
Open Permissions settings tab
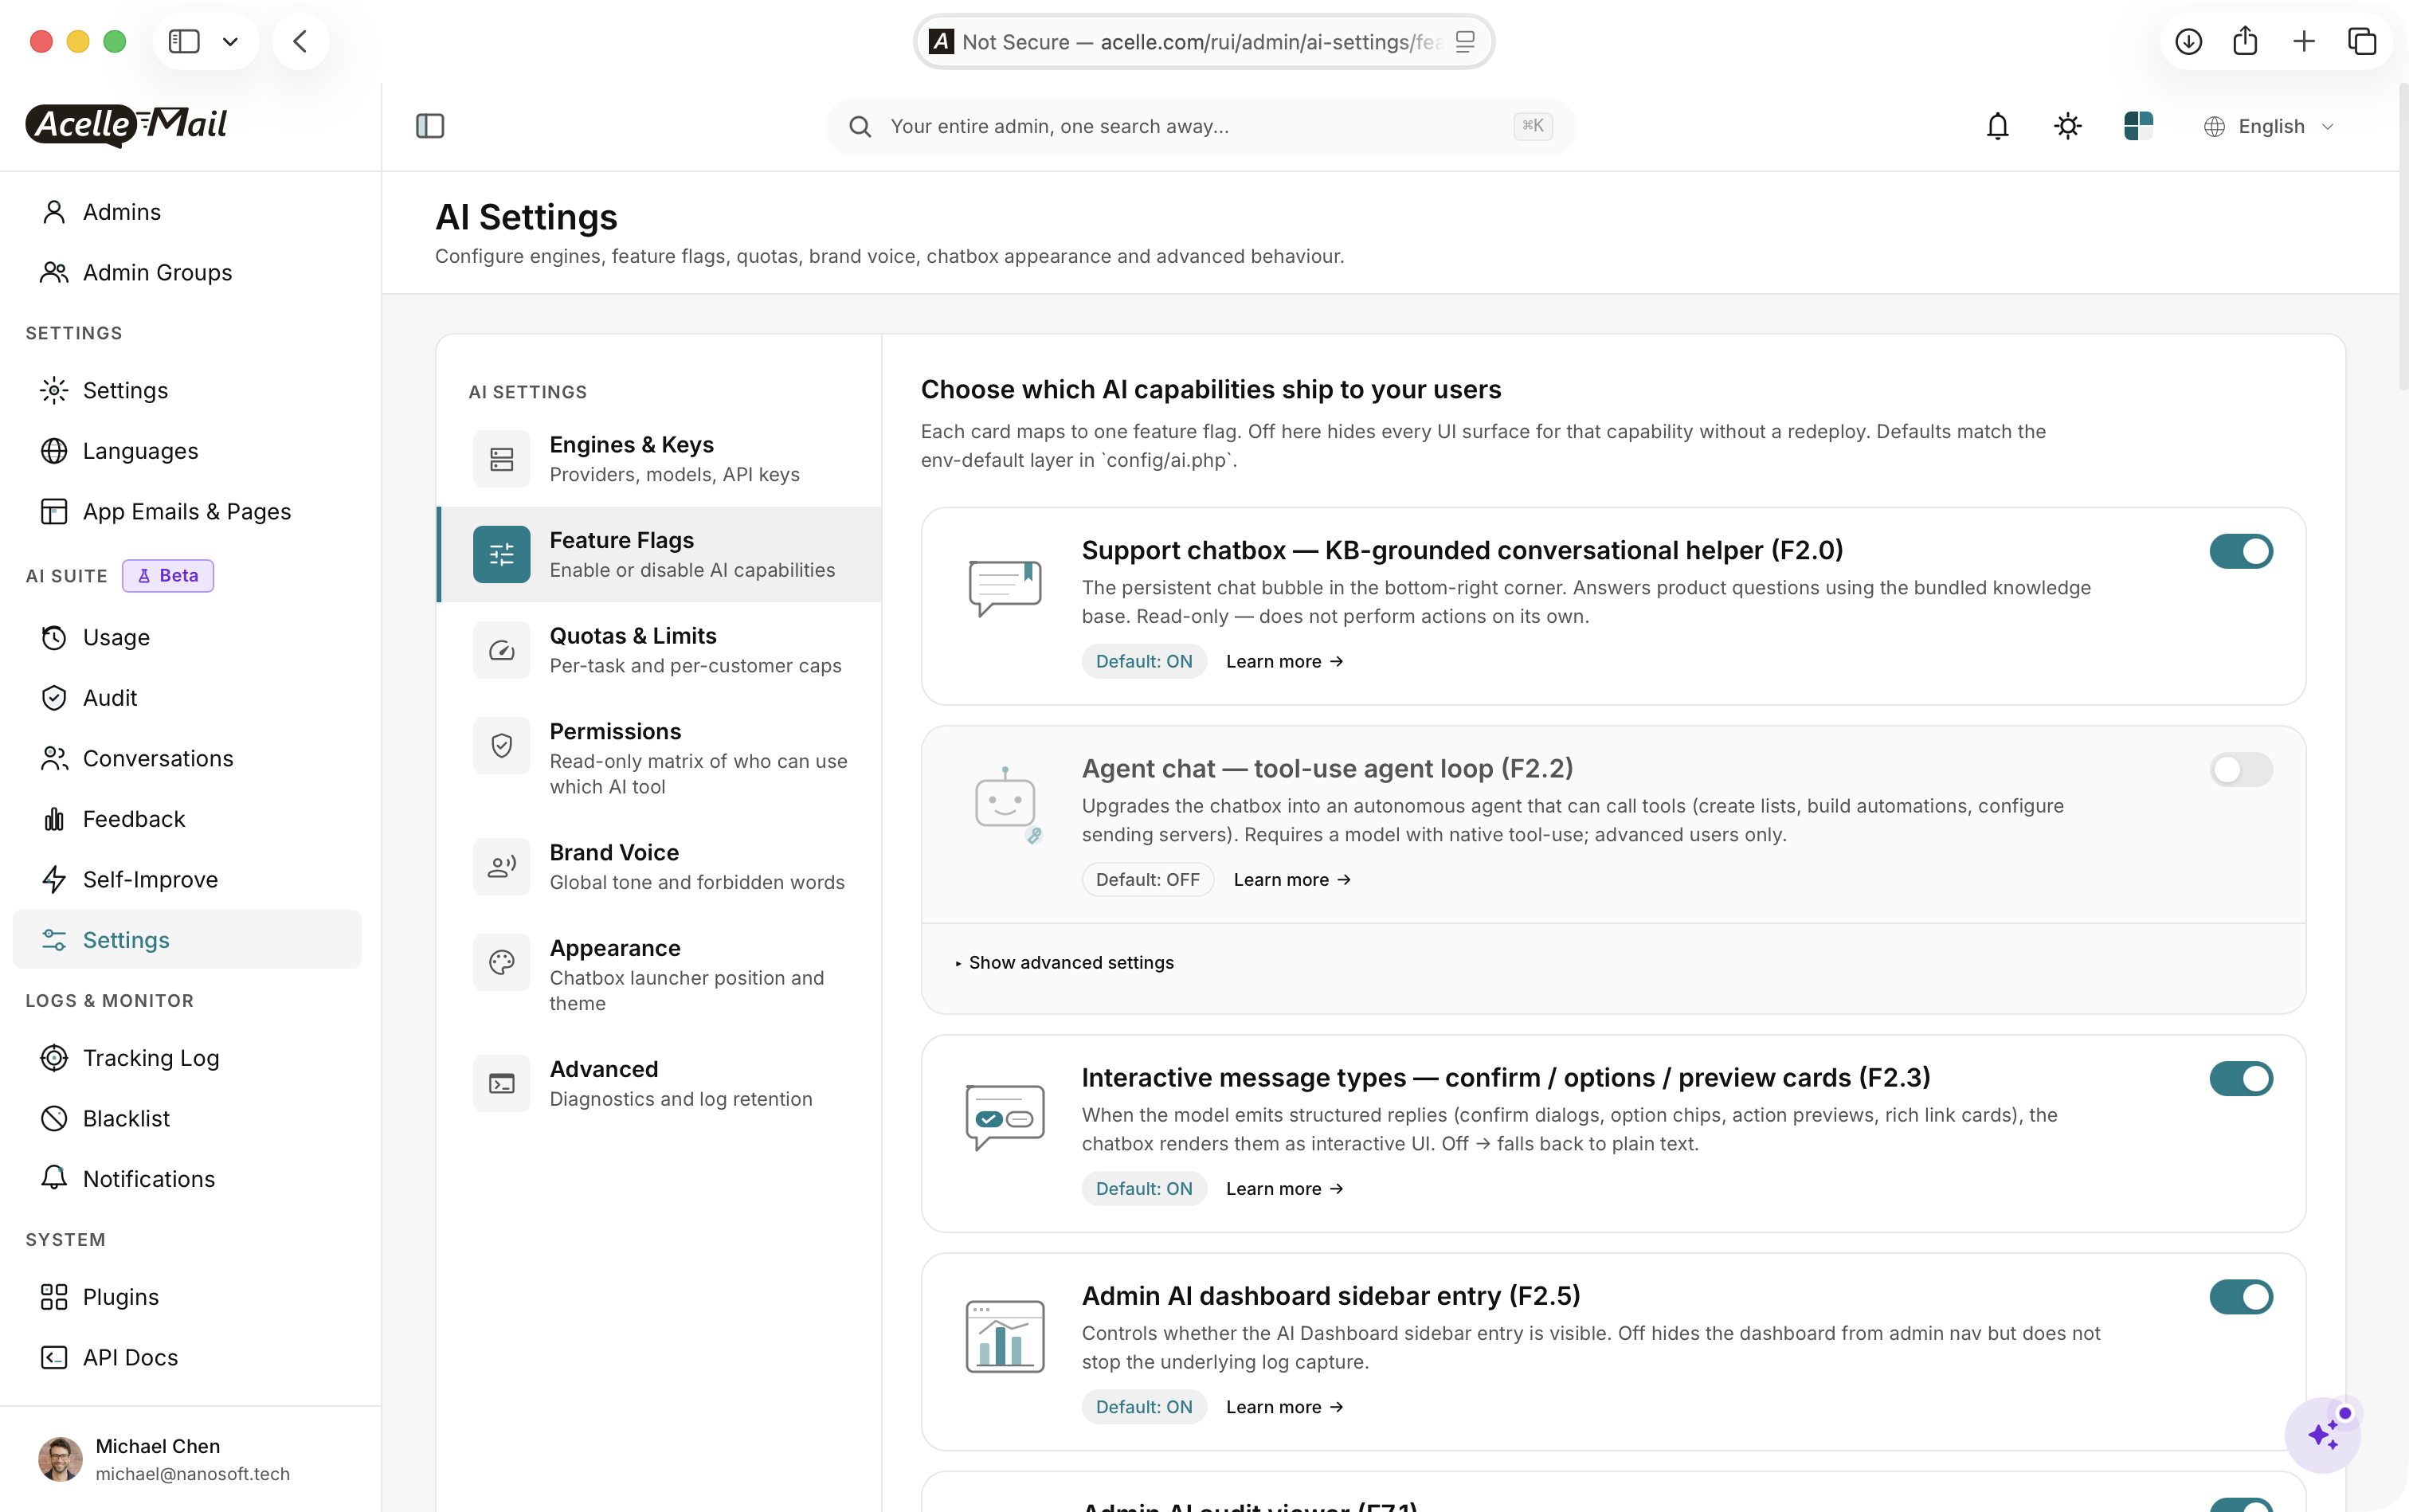(x=659, y=758)
